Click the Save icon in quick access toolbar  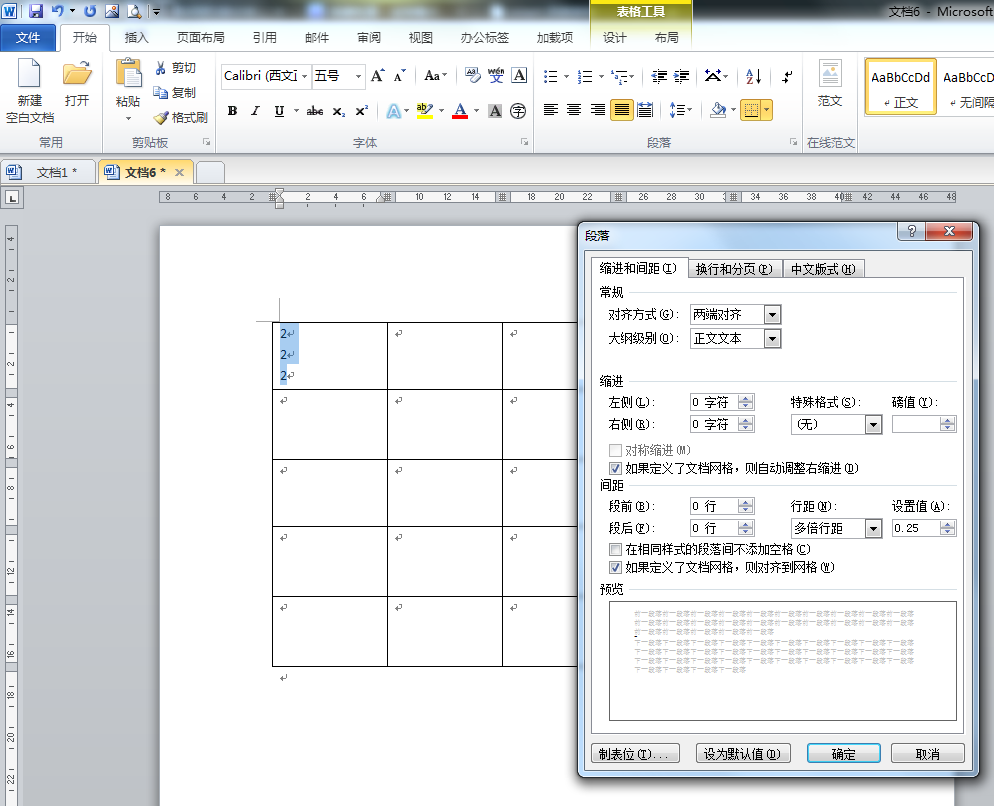pos(36,12)
